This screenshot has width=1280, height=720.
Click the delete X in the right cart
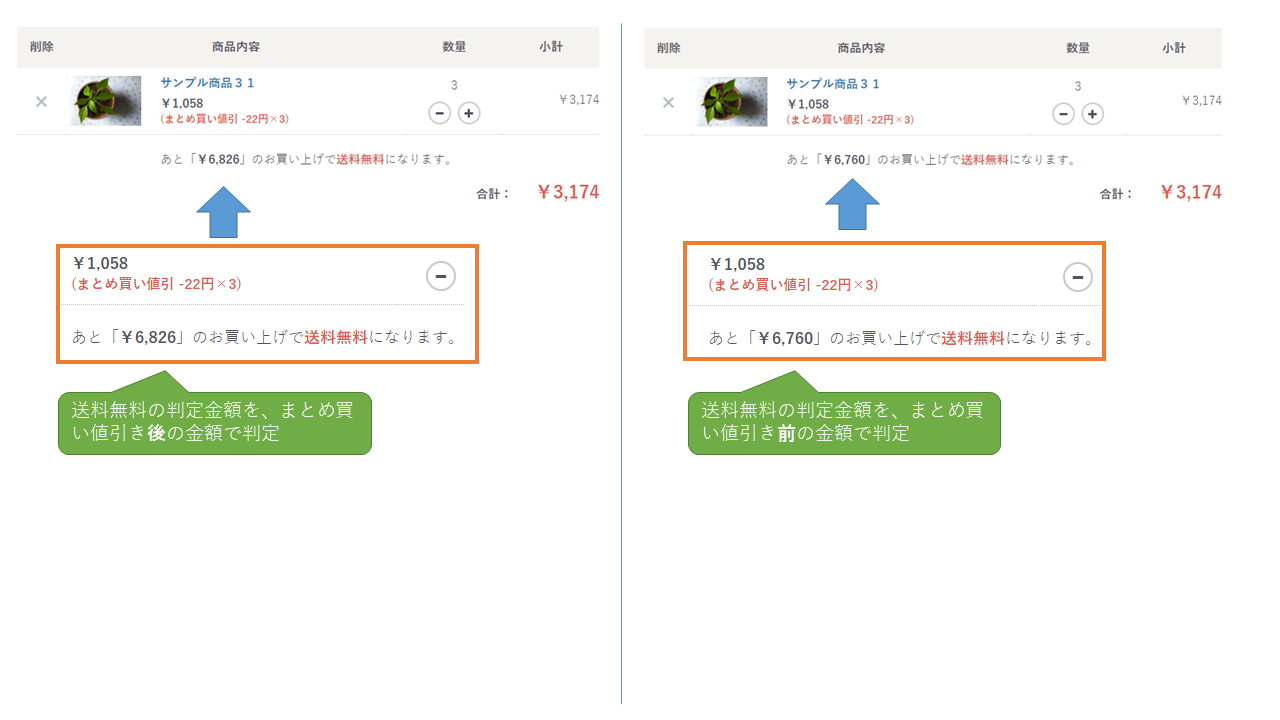click(668, 102)
